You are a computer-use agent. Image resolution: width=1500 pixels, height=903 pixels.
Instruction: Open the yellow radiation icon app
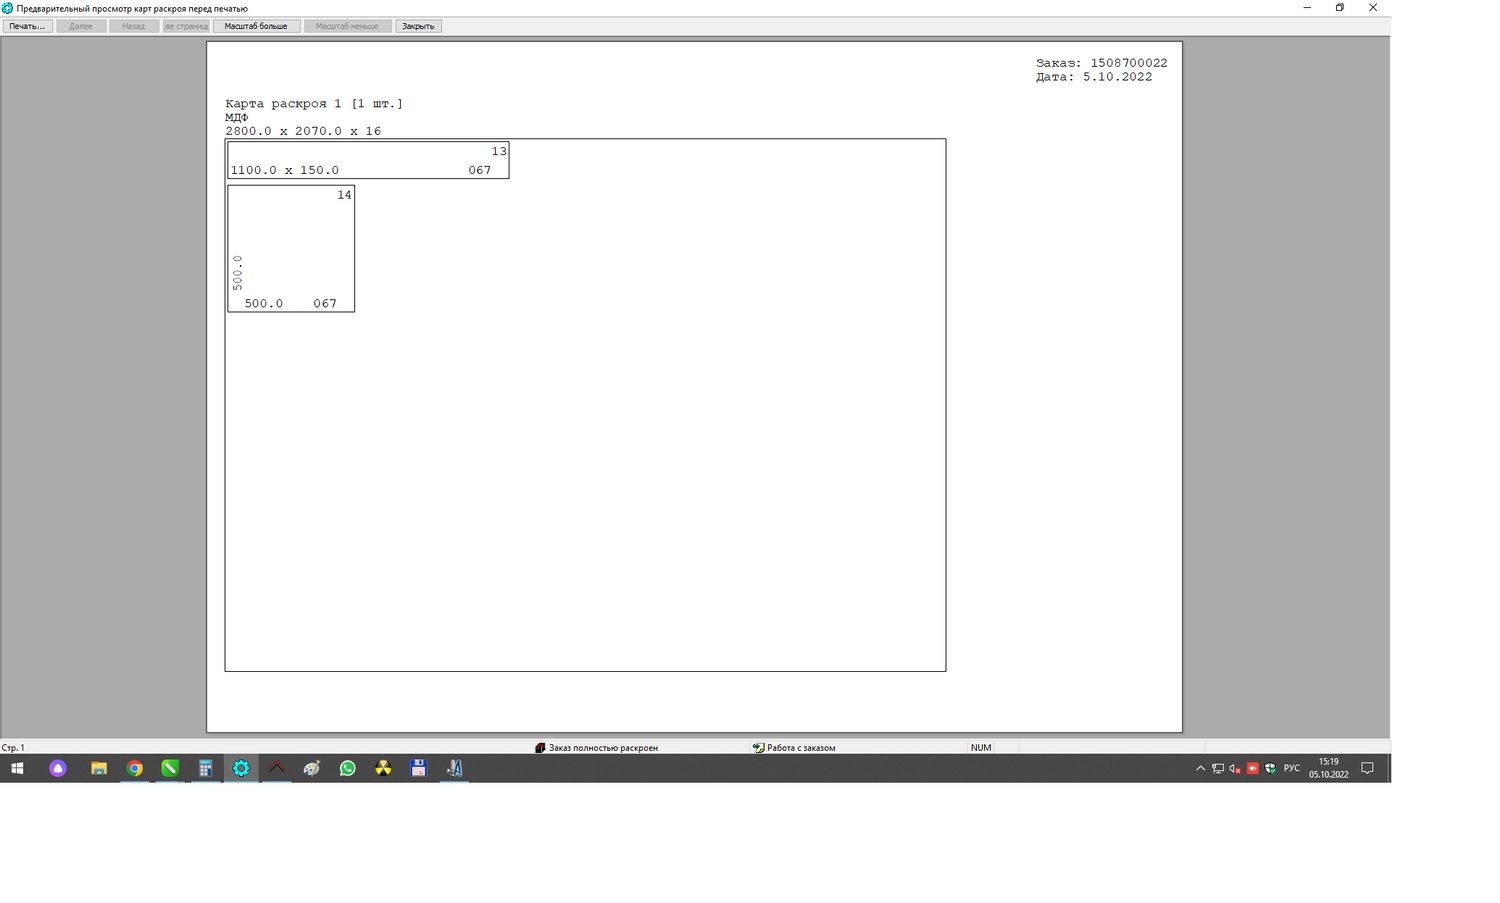(x=383, y=768)
